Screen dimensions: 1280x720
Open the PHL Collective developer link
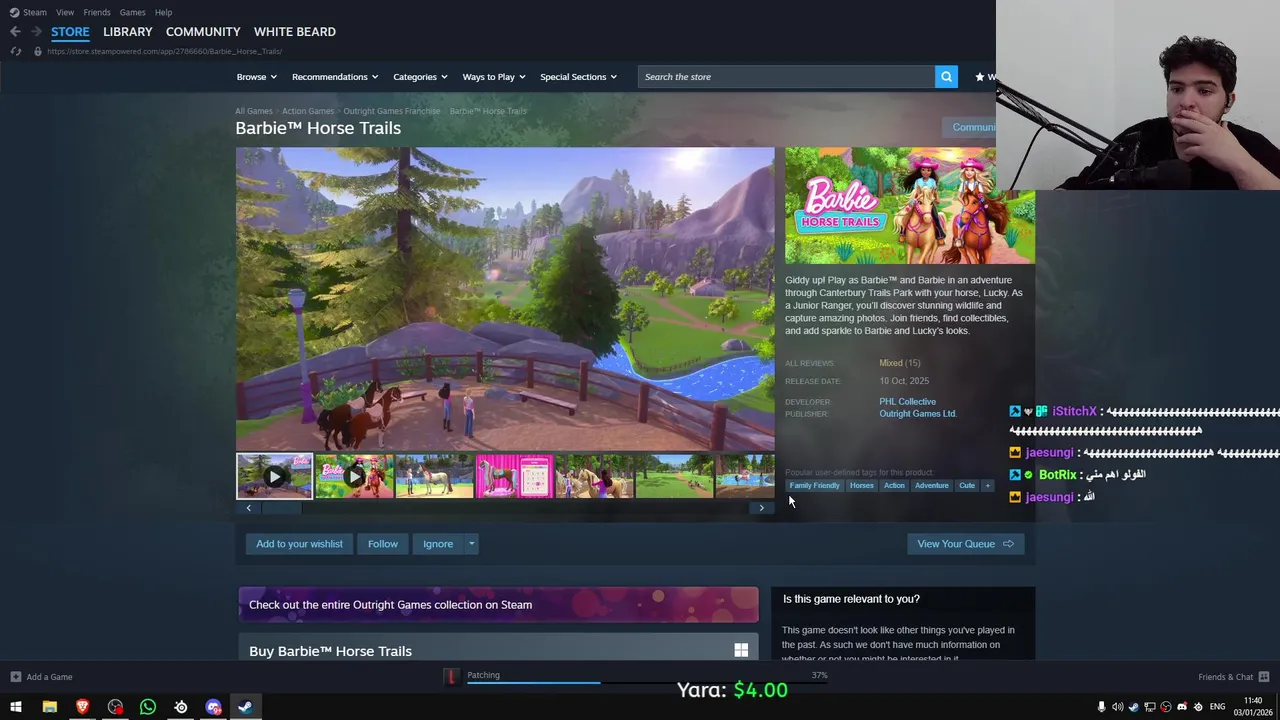[x=907, y=402]
